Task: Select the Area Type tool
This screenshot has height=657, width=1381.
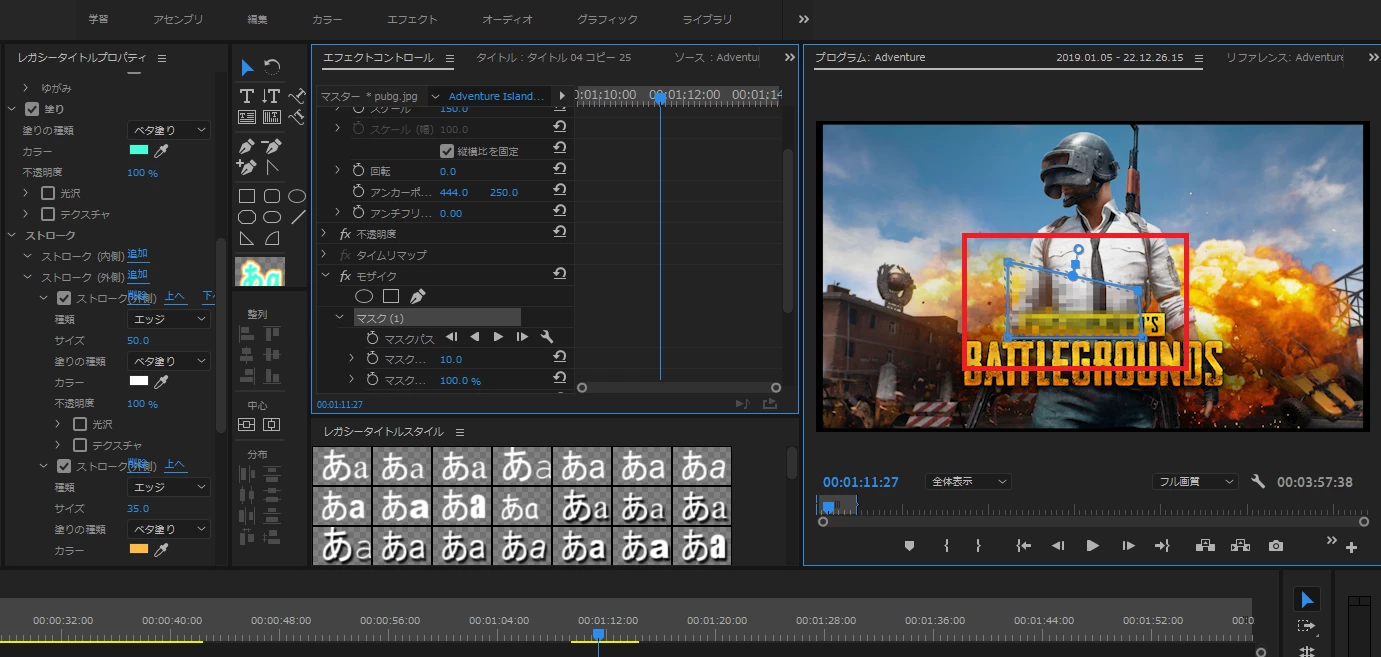Action: point(247,118)
